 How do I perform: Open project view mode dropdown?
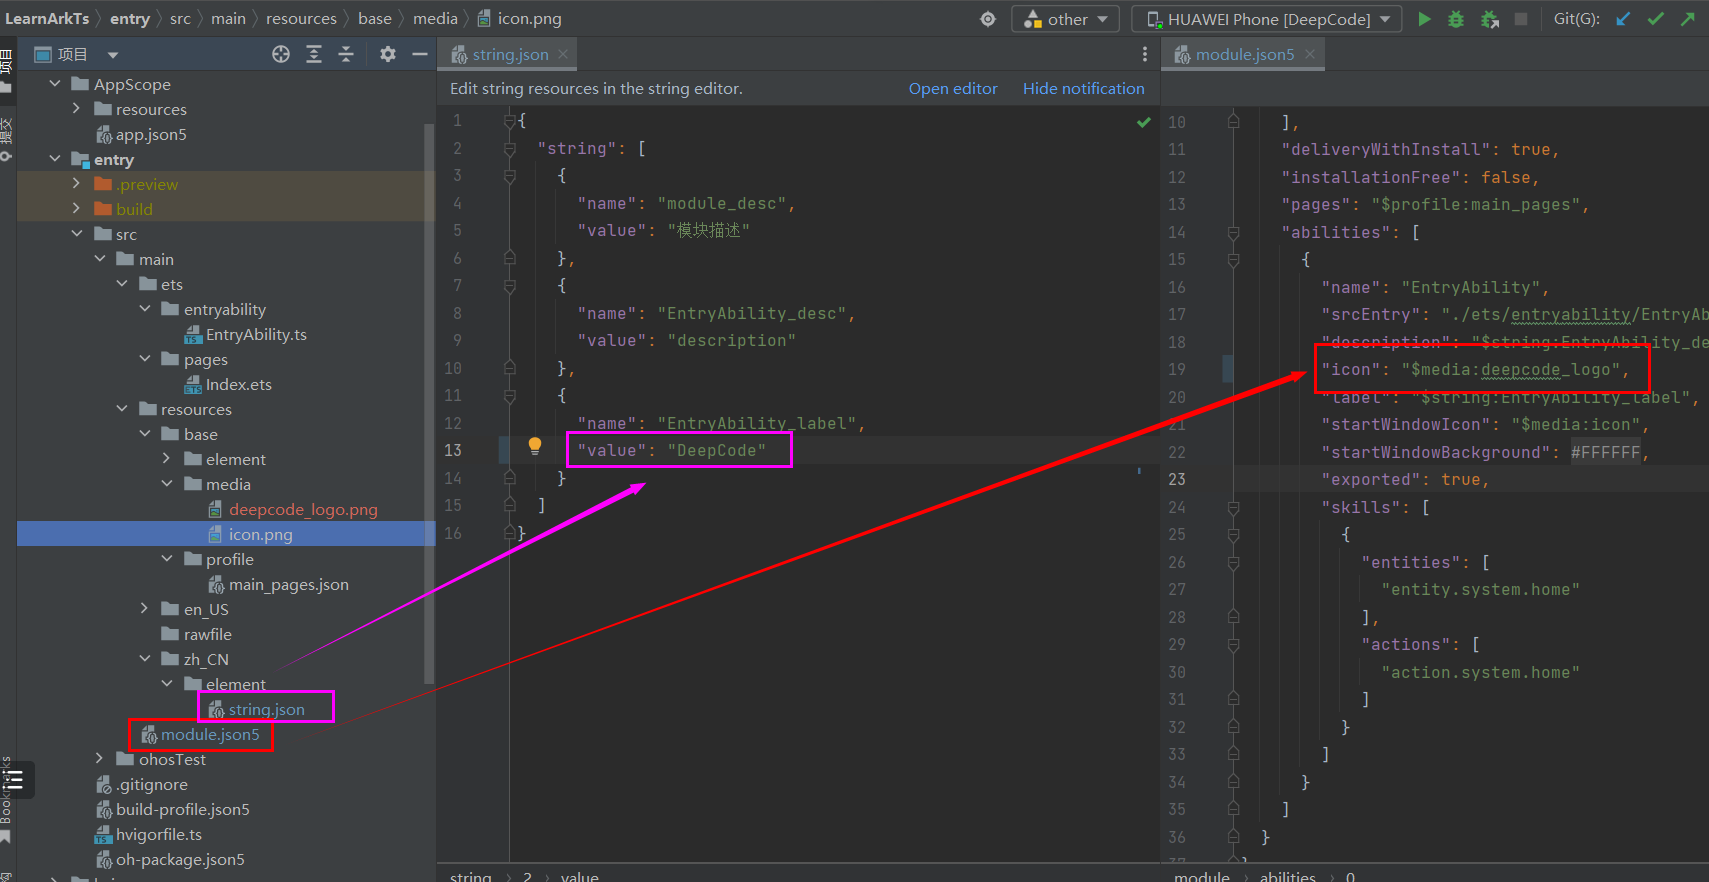113,55
